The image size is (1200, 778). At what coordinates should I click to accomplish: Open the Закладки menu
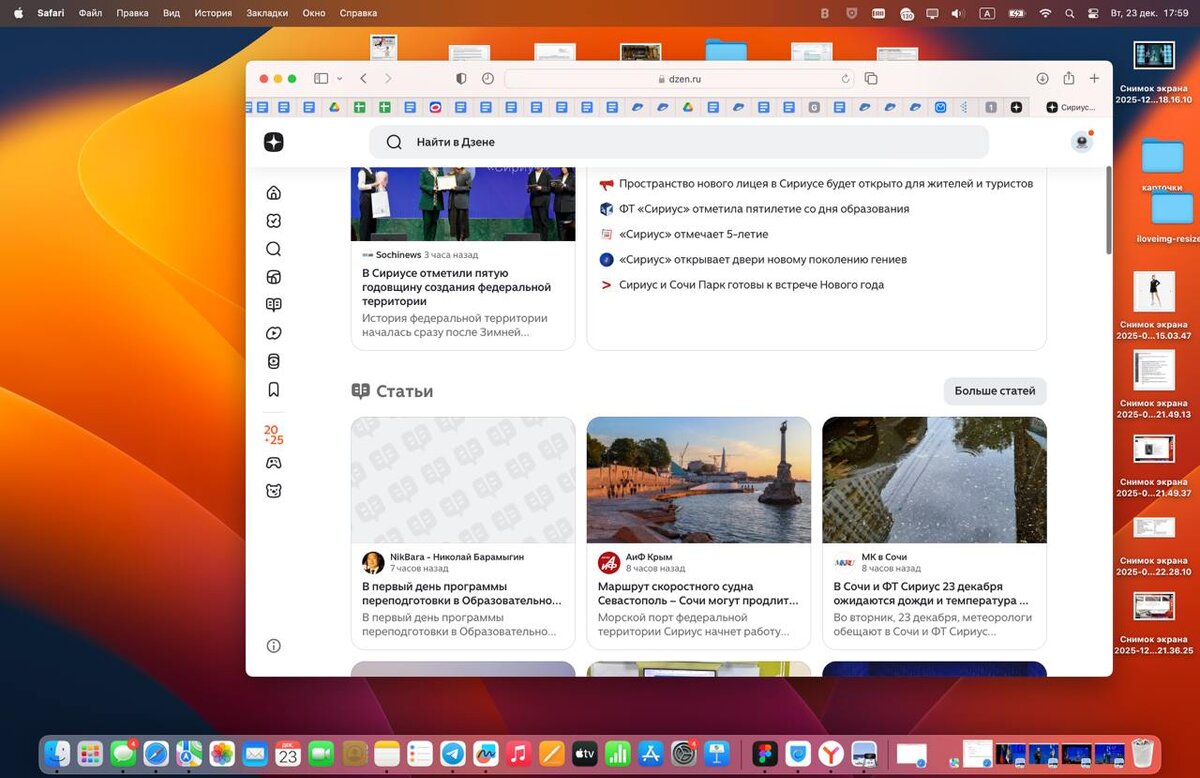tap(267, 13)
